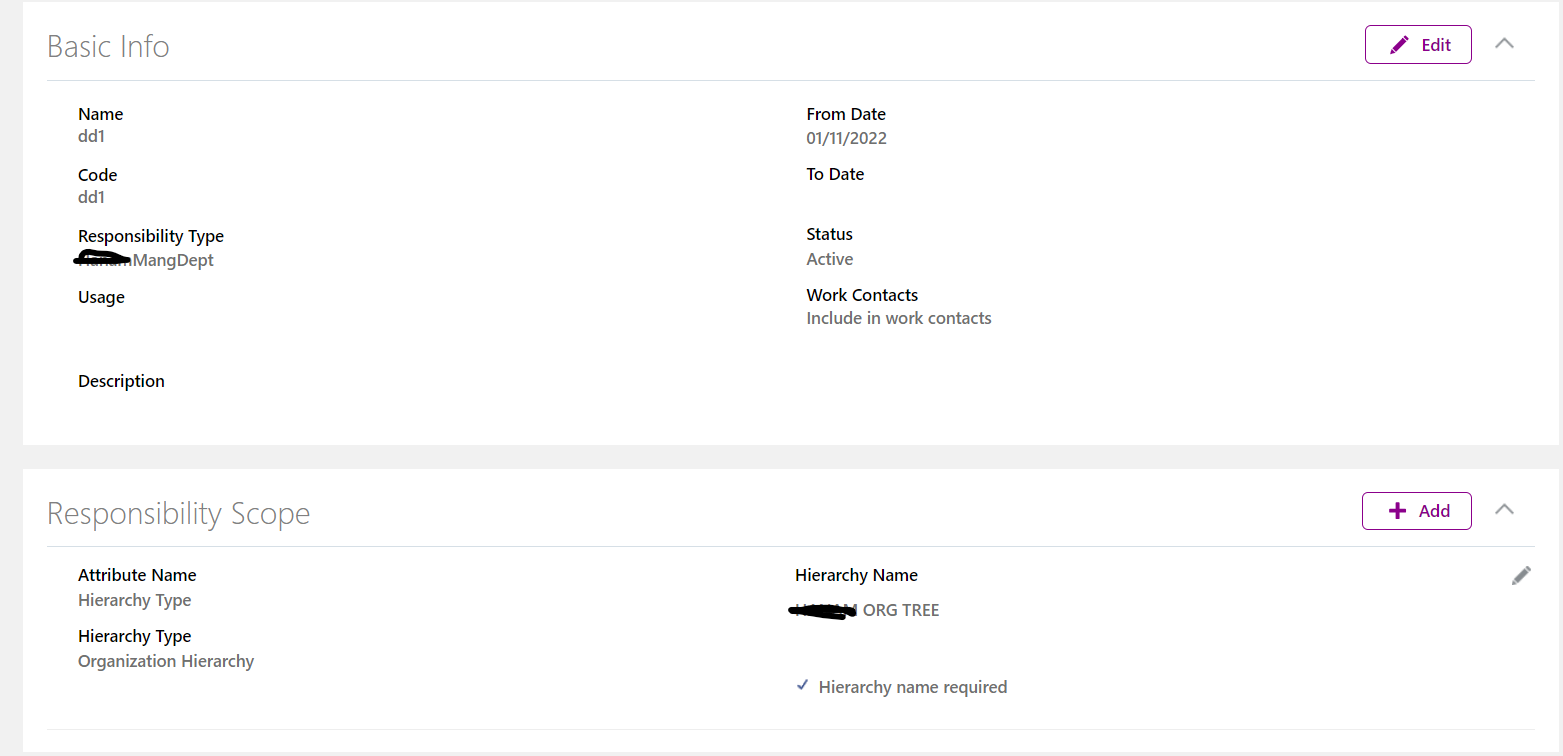The height and width of the screenshot is (756, 1563).
Task: Click the Active status value
Action: [x=830, y=259]
